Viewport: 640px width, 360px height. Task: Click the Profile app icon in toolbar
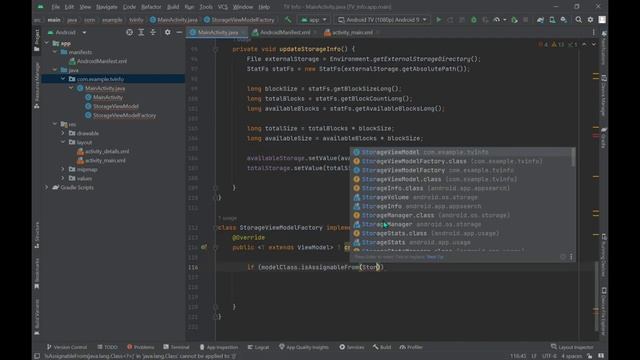coord(496,20)
